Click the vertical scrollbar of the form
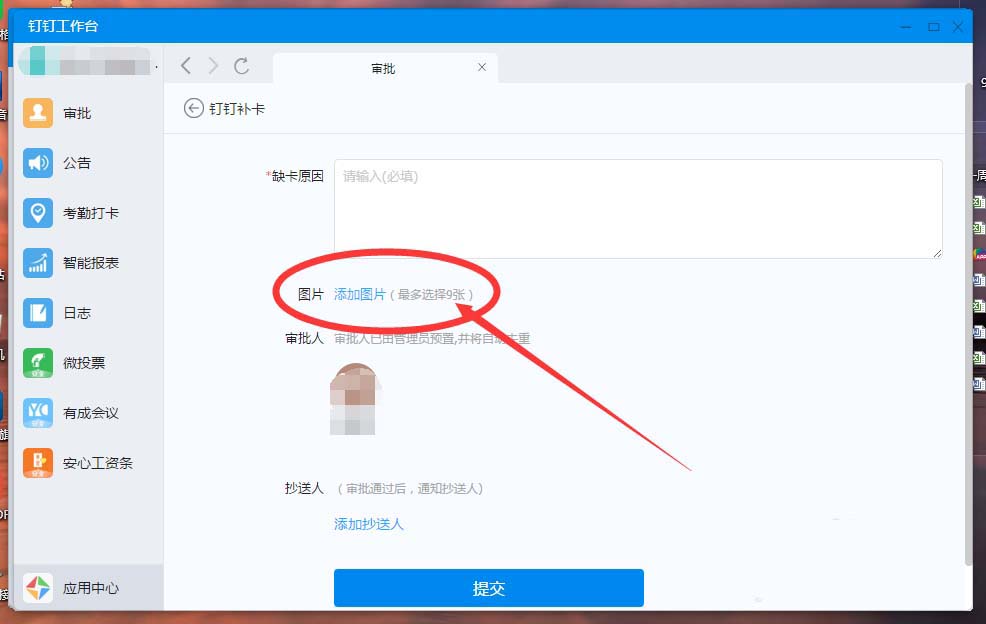 (x=968, y=324)
